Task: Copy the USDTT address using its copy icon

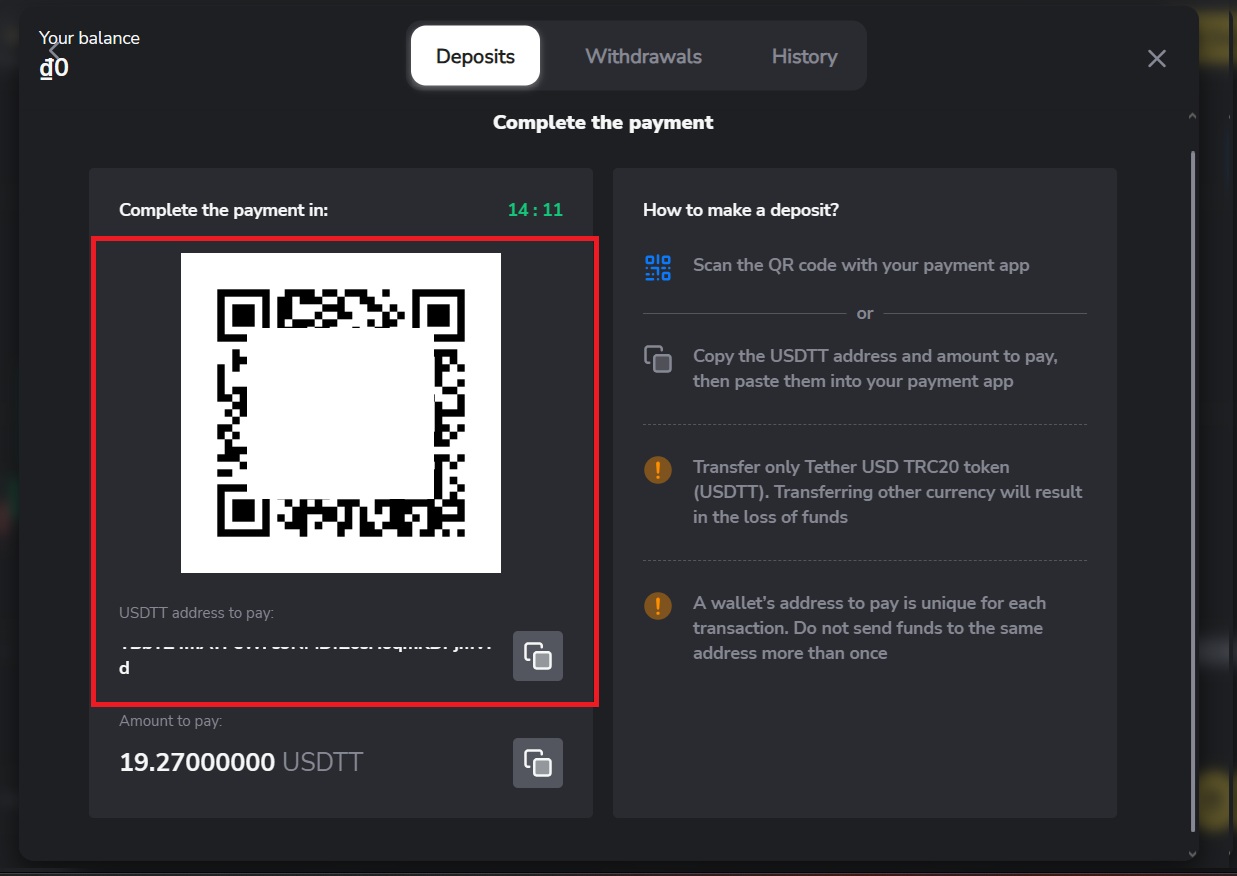Action: coord(537,656)
